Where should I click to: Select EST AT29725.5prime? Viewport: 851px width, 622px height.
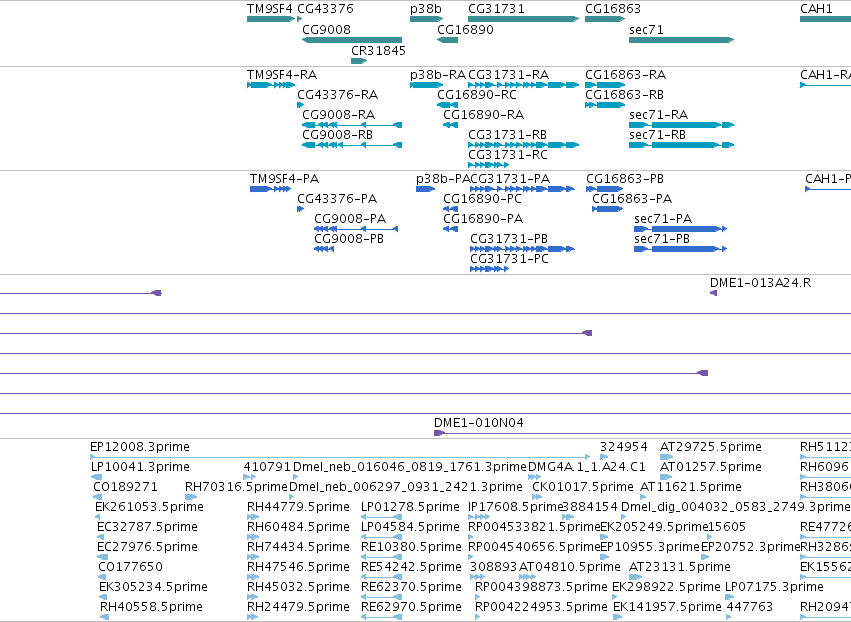[666, 457]
